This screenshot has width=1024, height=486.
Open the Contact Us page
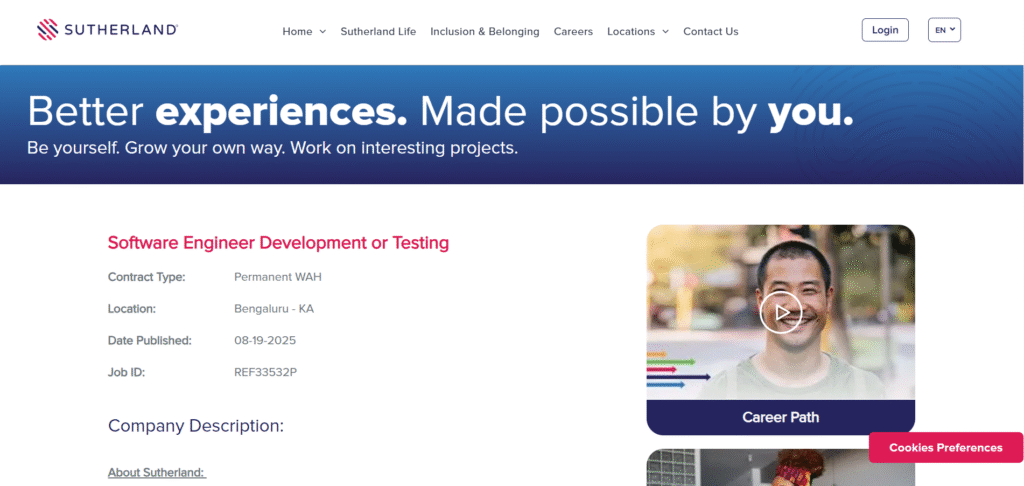[710, 31]
